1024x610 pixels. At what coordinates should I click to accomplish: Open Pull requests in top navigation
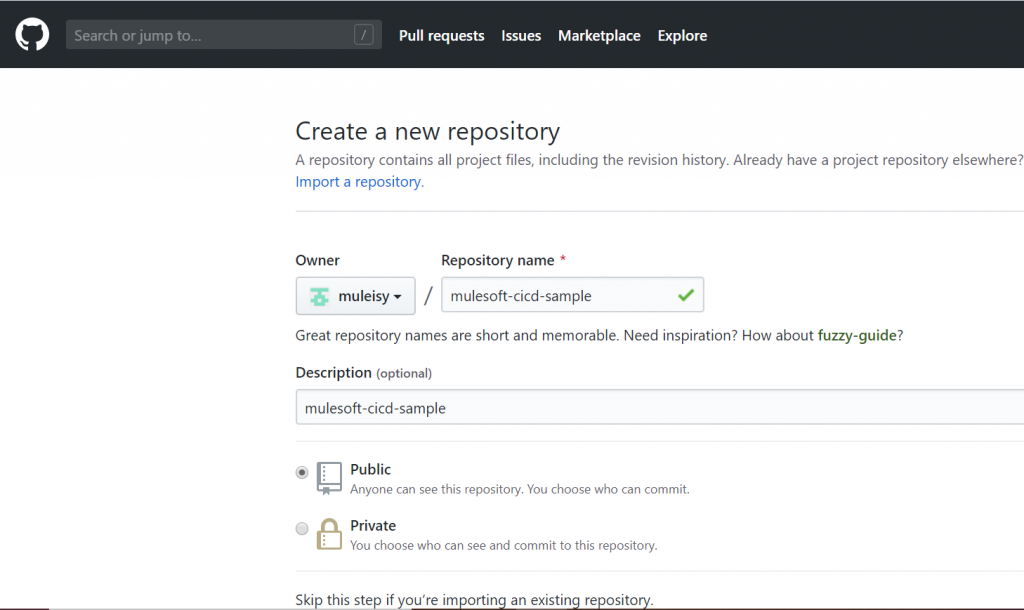[x=441, y=35]
